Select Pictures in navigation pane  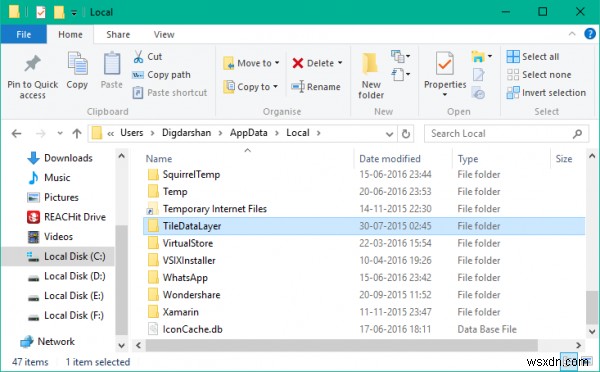(61, 197)
